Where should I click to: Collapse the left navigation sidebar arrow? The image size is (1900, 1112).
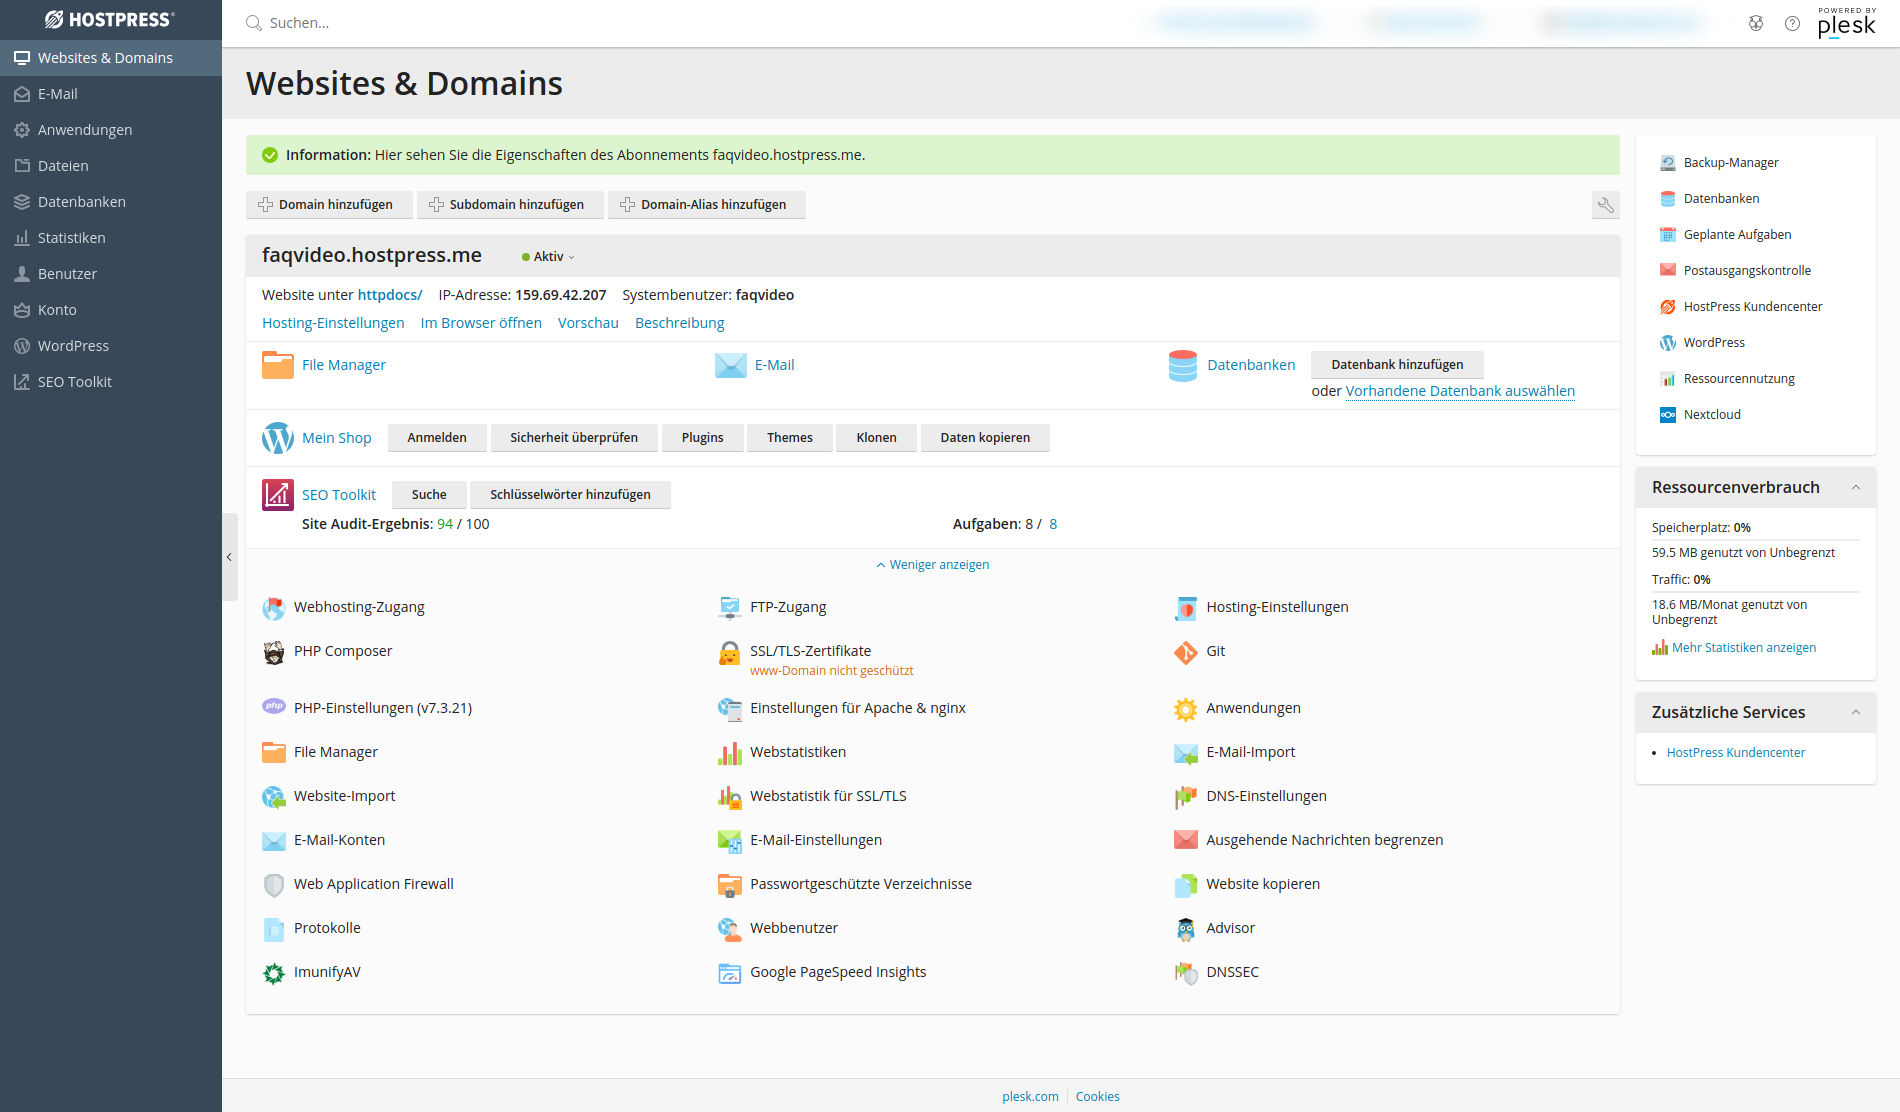229,557
